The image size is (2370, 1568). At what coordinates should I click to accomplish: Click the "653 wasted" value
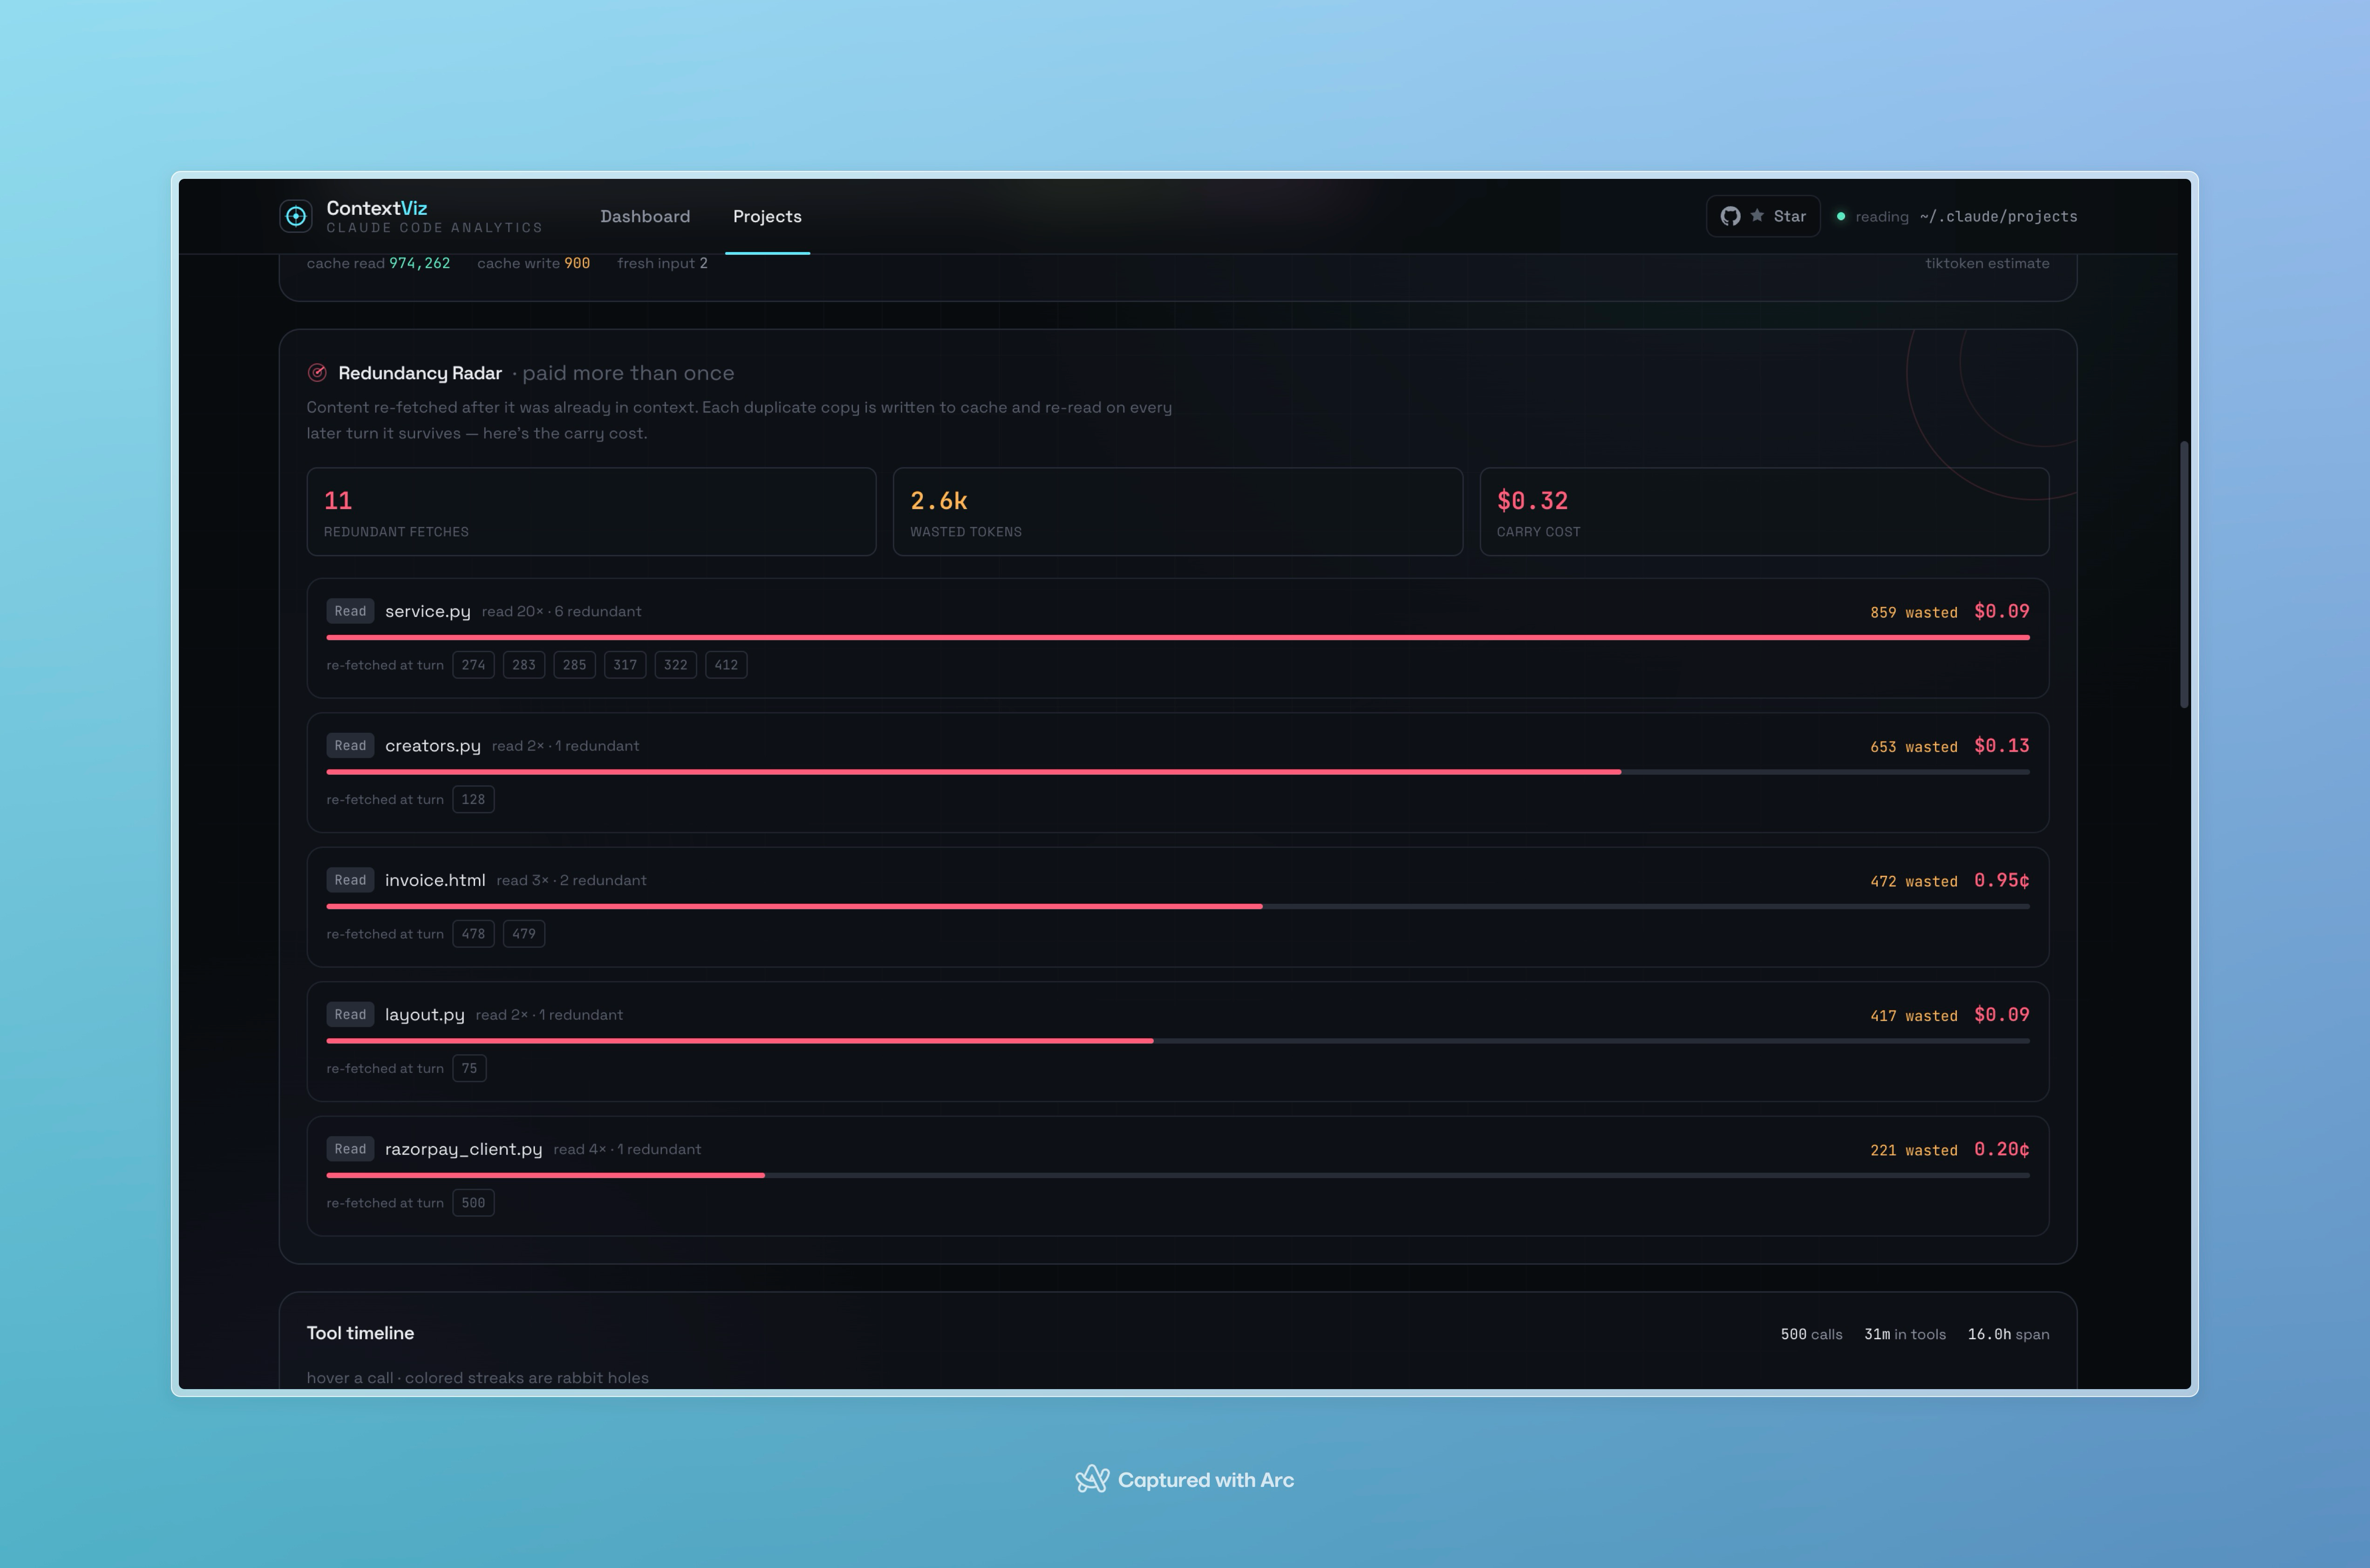(x=1914, y=747)
